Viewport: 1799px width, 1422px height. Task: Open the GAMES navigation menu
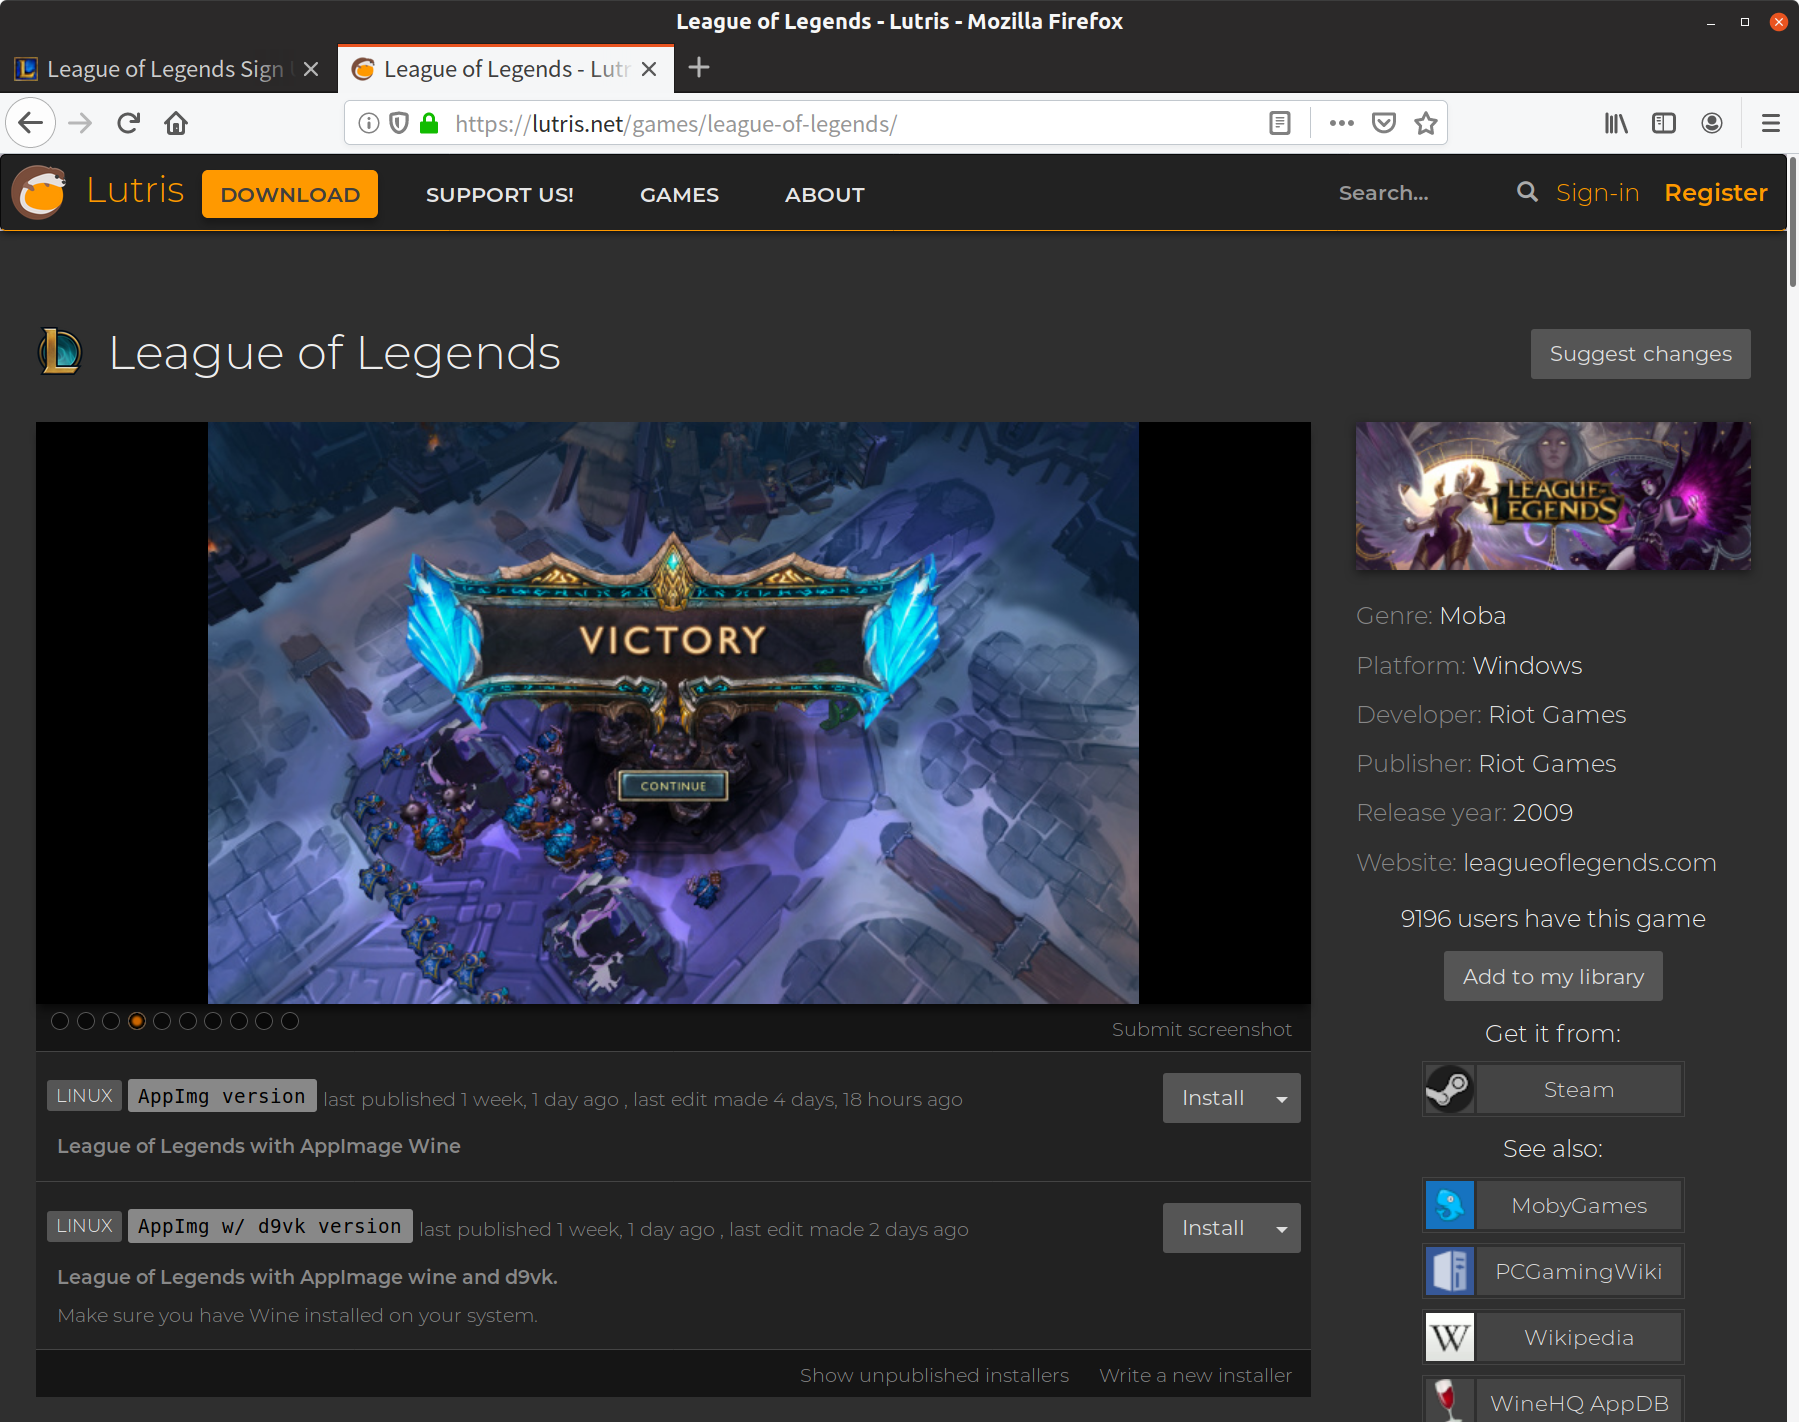point(679,194)
